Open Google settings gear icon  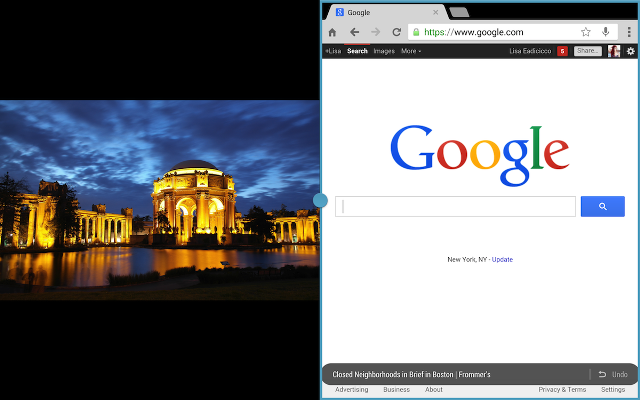click(630, 51)
